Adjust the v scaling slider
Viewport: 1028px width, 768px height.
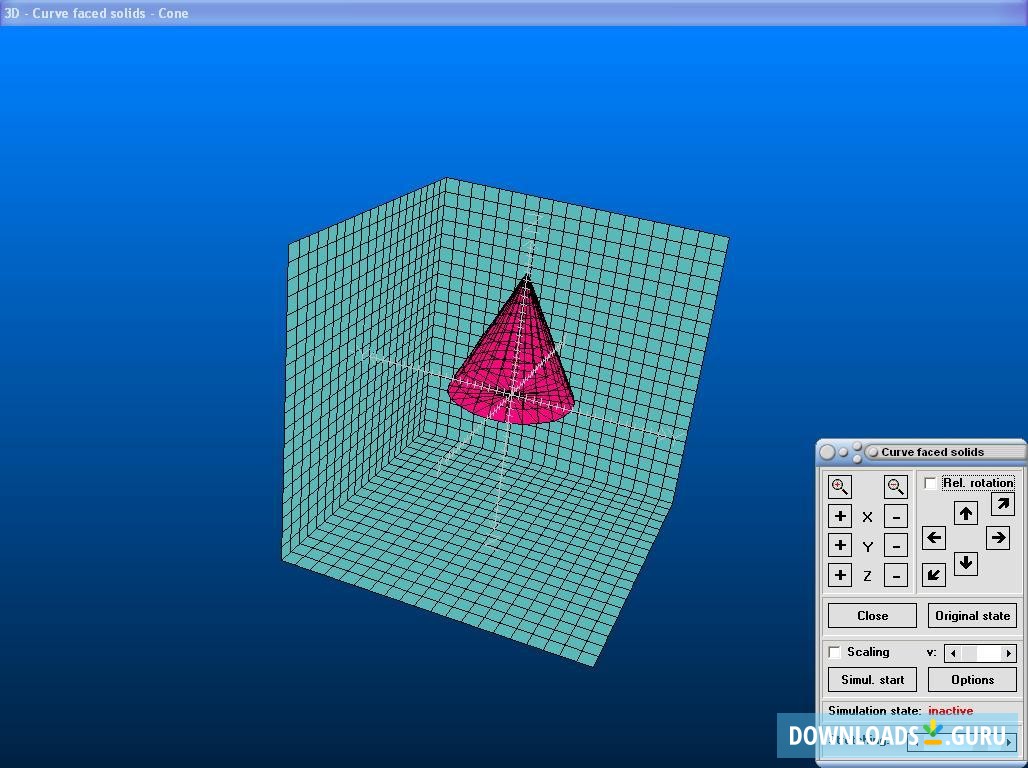(980, 652)
